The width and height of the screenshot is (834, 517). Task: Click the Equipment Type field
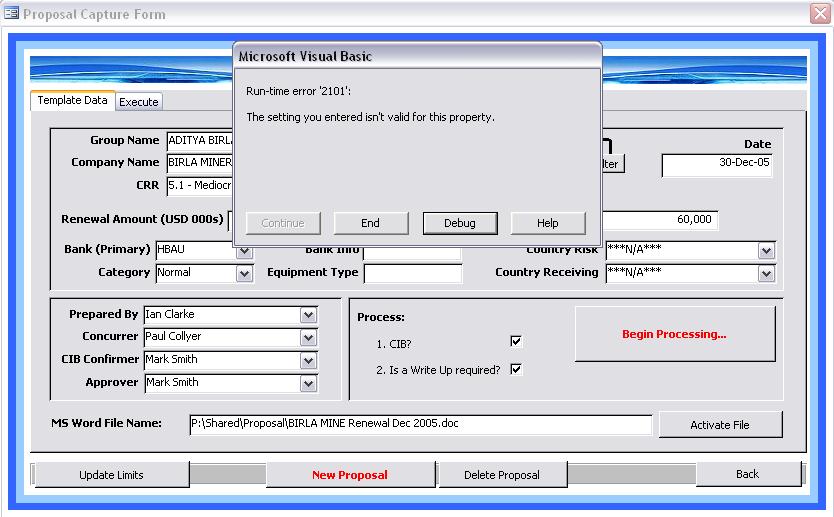pyautogui.click(x=413, y=273)
